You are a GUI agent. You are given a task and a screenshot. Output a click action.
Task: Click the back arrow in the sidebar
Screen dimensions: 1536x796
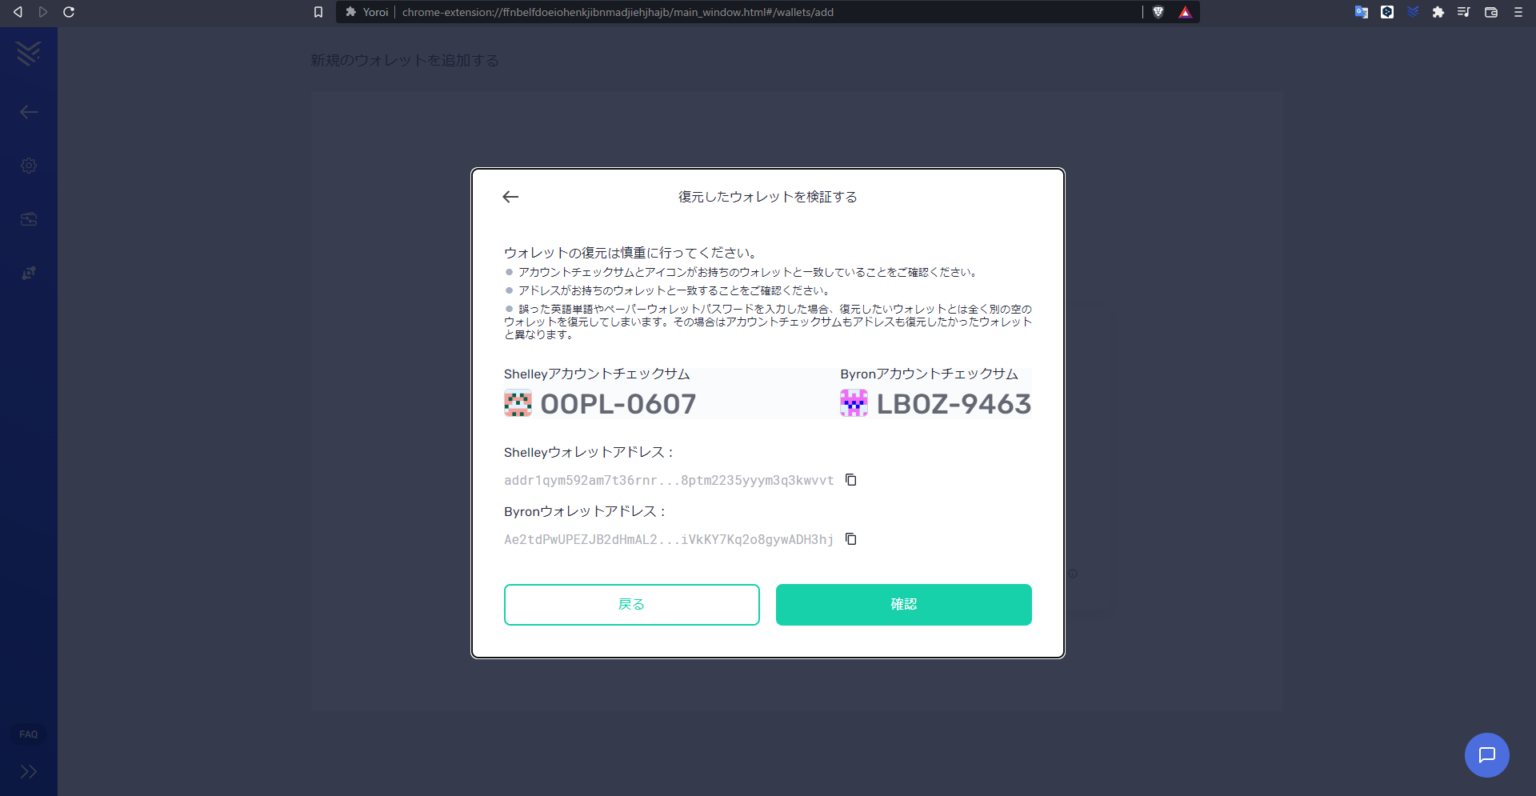tap(28, 112)
